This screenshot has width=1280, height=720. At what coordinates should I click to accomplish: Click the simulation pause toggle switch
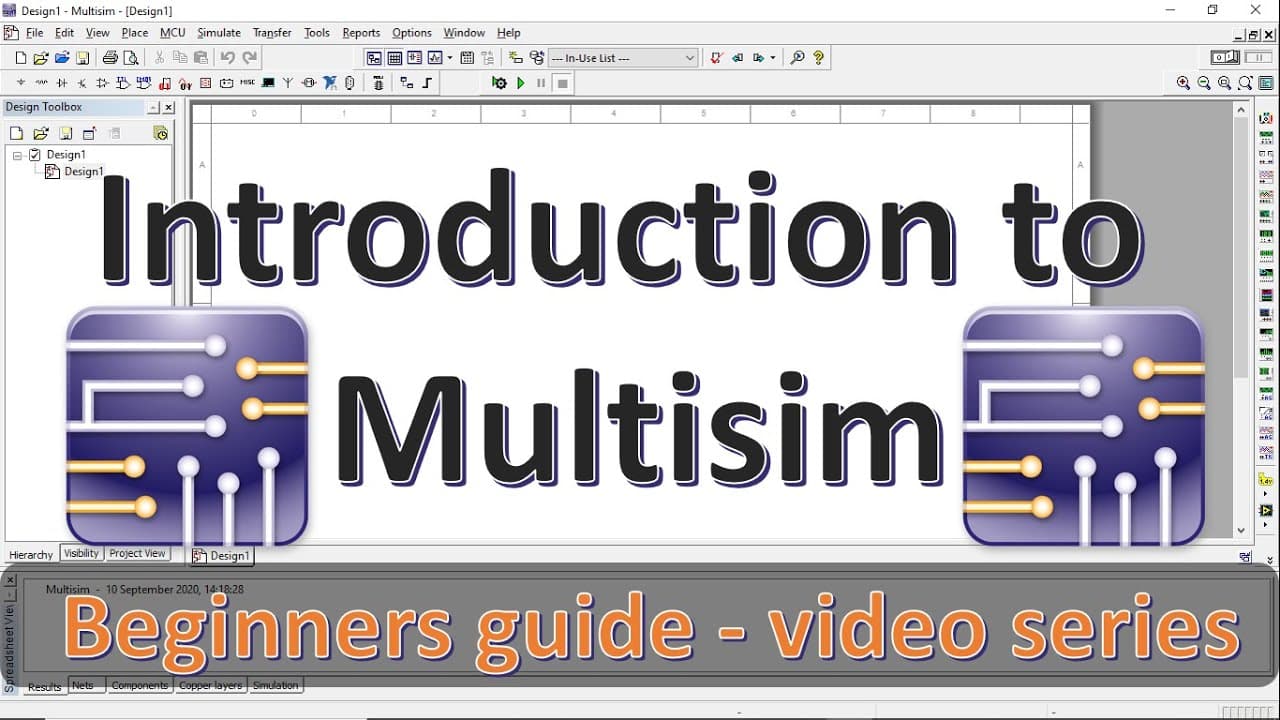1258,58
